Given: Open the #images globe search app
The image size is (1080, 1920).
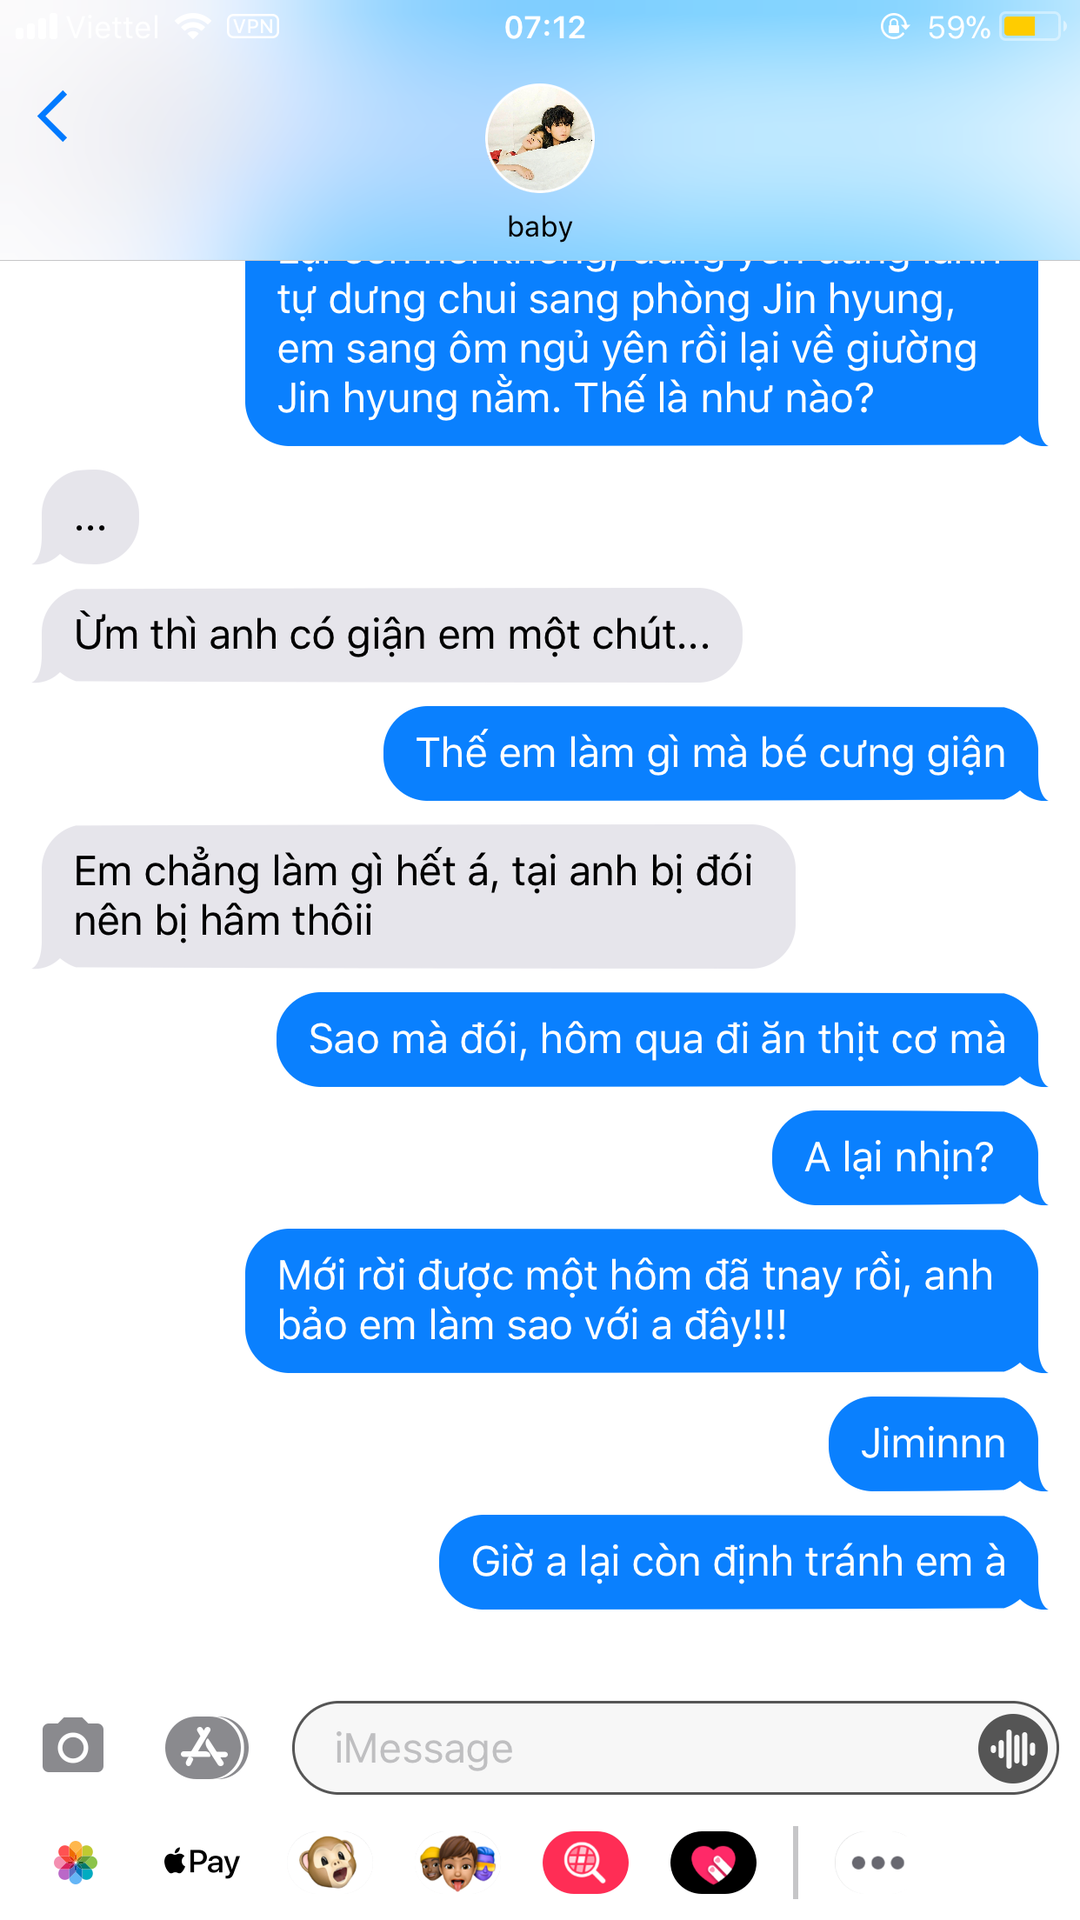Looking at the screenshot, I should (585, 1862).
